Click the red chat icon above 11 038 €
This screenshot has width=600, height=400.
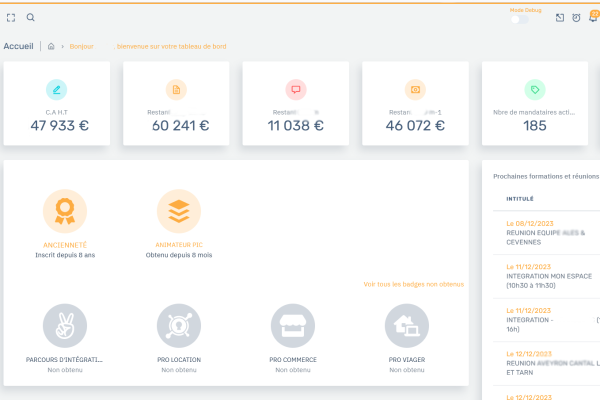[x=295, y=89]
